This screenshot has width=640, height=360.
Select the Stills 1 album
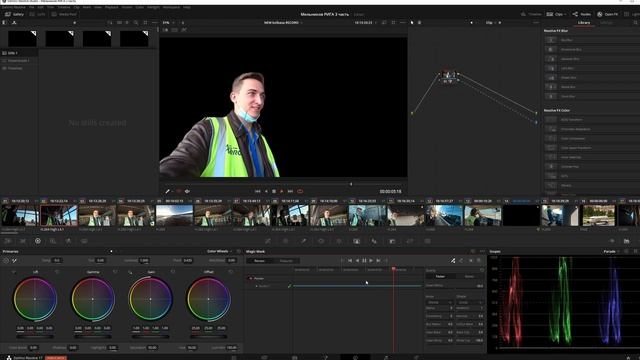[19, 53]
